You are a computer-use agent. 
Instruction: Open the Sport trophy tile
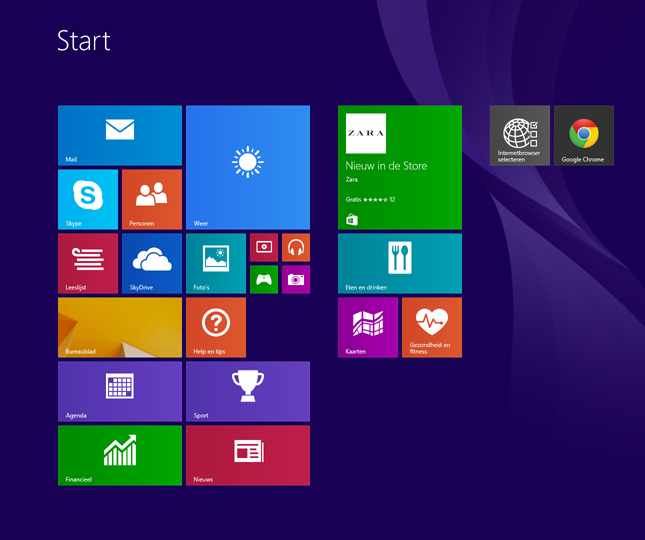(248, 391)
